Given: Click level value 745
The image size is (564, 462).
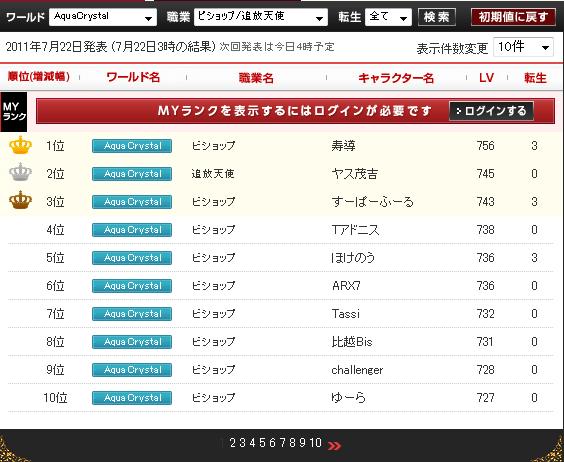Looking at the screenshot, I should pos(486,174).
